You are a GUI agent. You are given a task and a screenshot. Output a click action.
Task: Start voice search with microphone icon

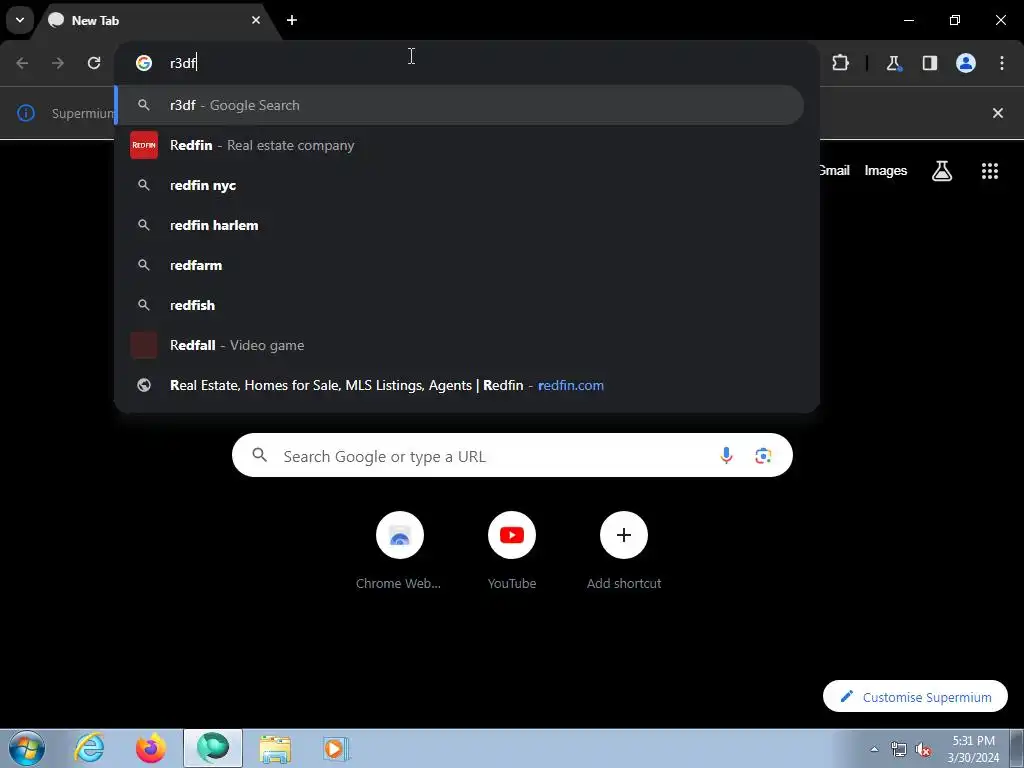tap(726, 455)
